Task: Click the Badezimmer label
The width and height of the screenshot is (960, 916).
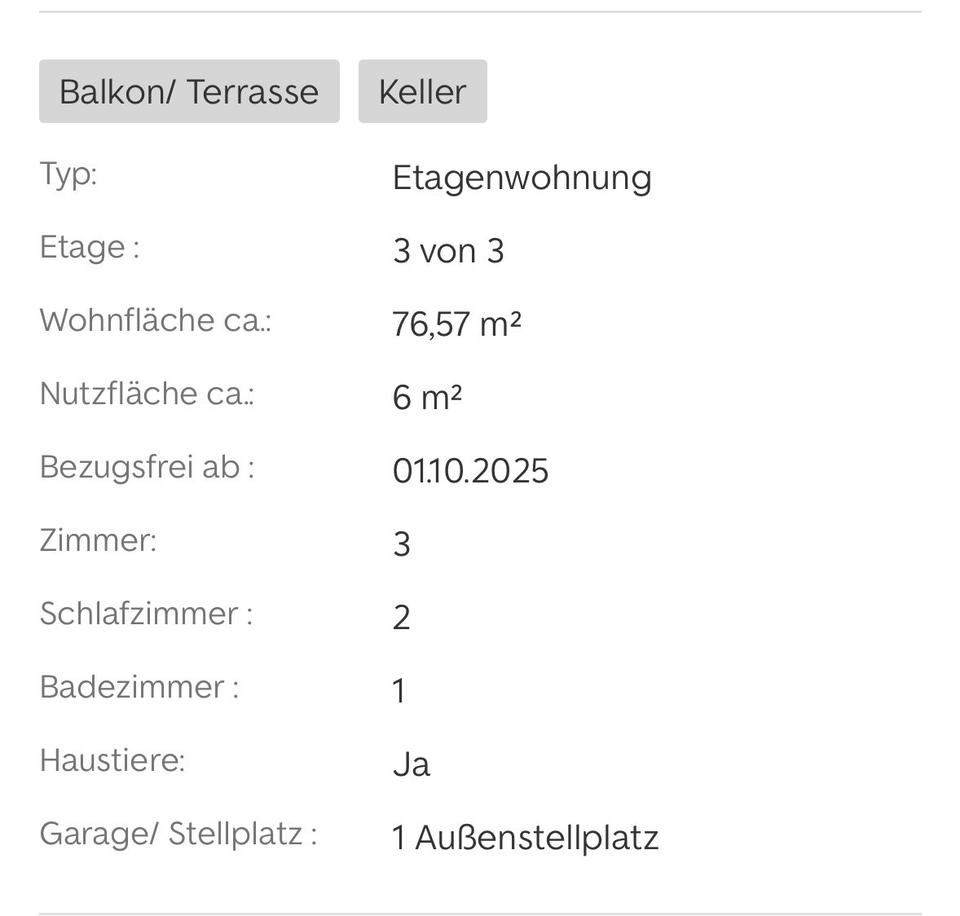Action: pyautogui.click(x=139, y=687)
